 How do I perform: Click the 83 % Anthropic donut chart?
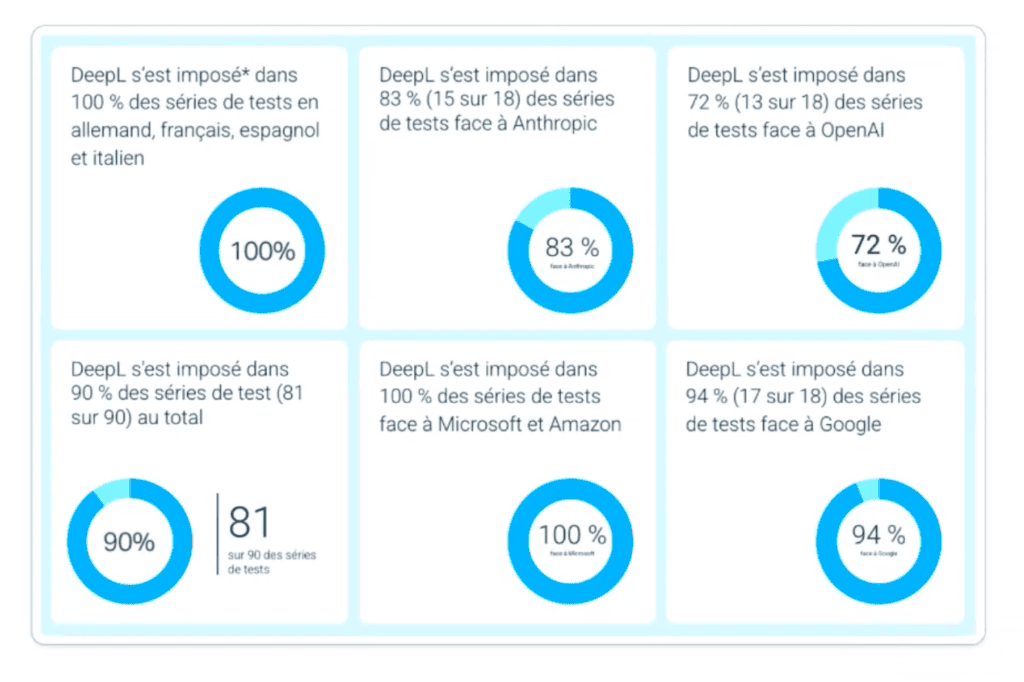coord(571,249)
